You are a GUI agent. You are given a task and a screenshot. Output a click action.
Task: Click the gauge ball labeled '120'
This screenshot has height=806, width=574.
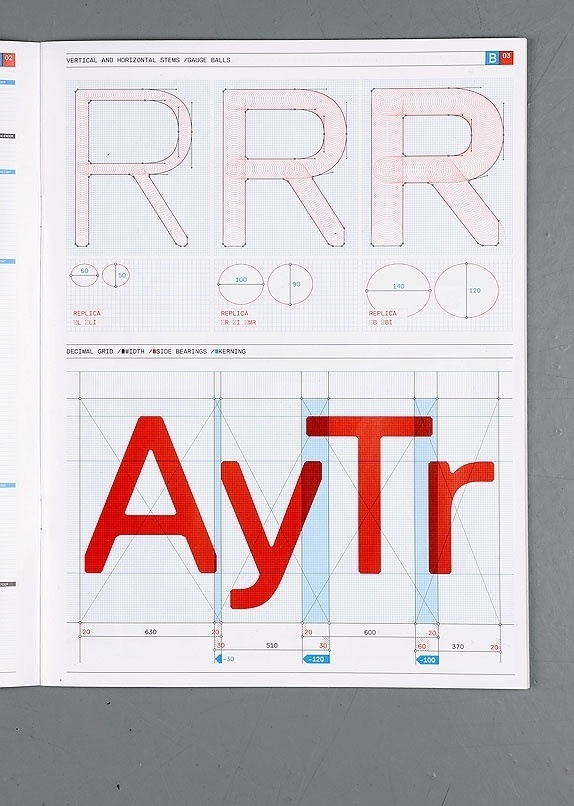click(x=467, y=290)
